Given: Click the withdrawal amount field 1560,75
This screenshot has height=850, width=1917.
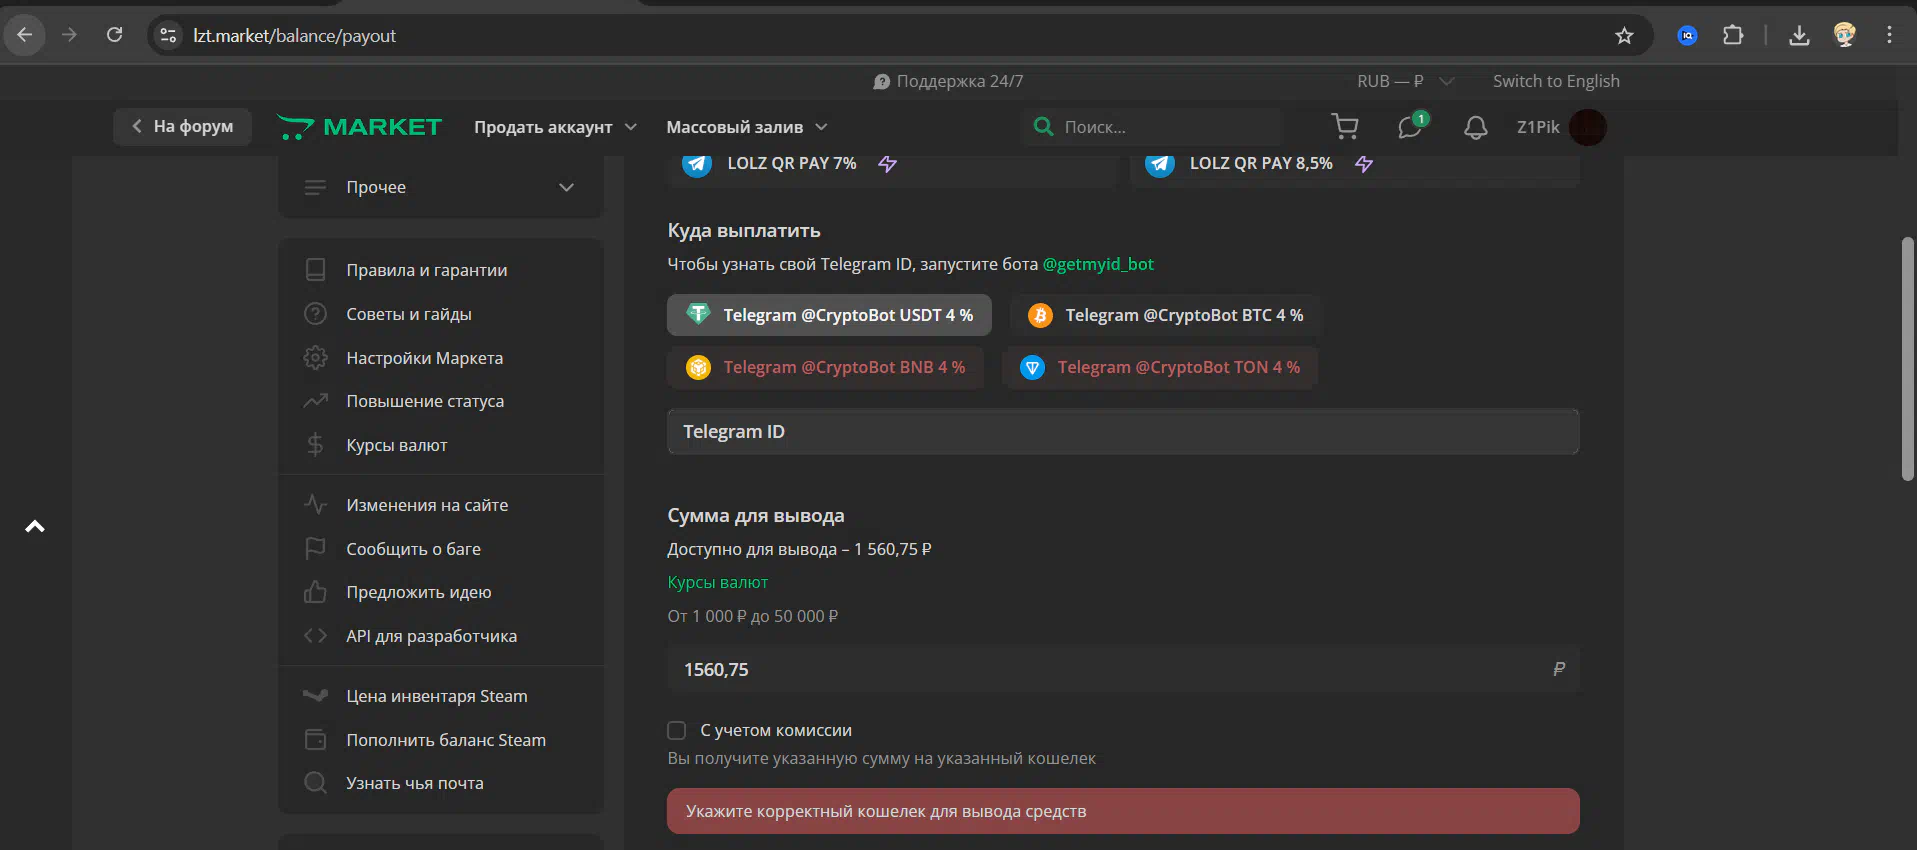Looking at the screenshot, I should [x=1123, y=669].
